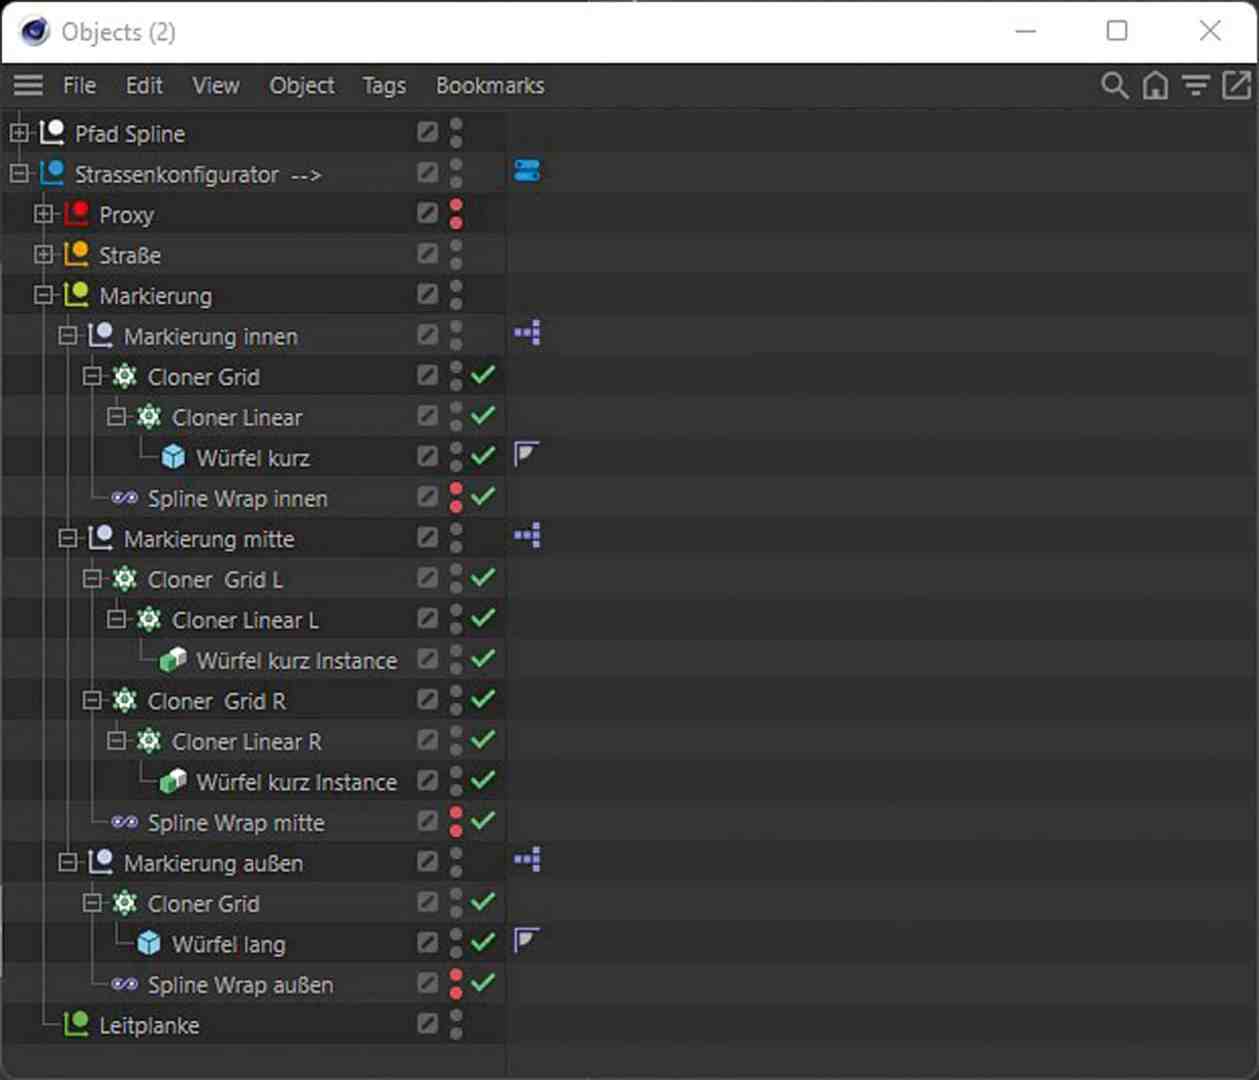Viewport: 1259px width, 1080px height.
Task: Expand the Proxy object branch
Action: pyautogui.click(x=44, y=214)
